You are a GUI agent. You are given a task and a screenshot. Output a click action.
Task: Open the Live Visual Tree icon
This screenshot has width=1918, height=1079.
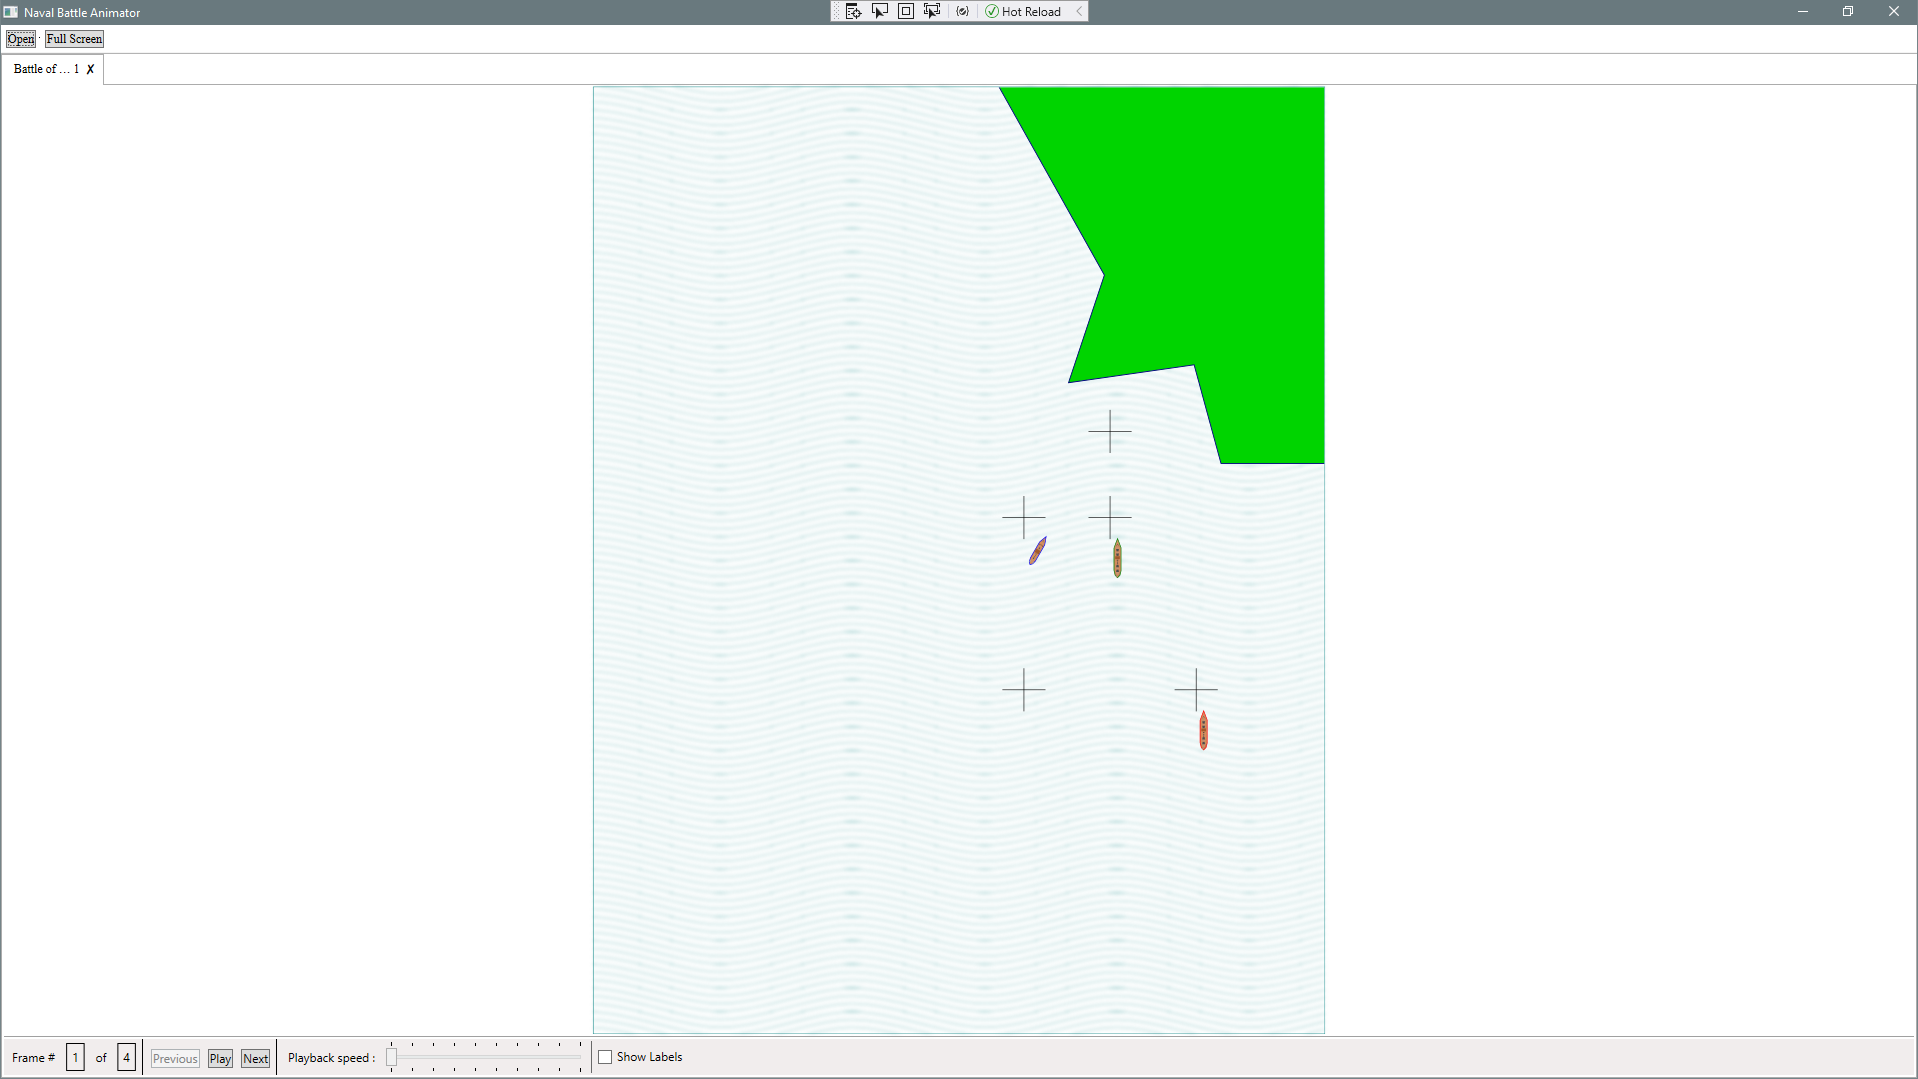point(853,11)
